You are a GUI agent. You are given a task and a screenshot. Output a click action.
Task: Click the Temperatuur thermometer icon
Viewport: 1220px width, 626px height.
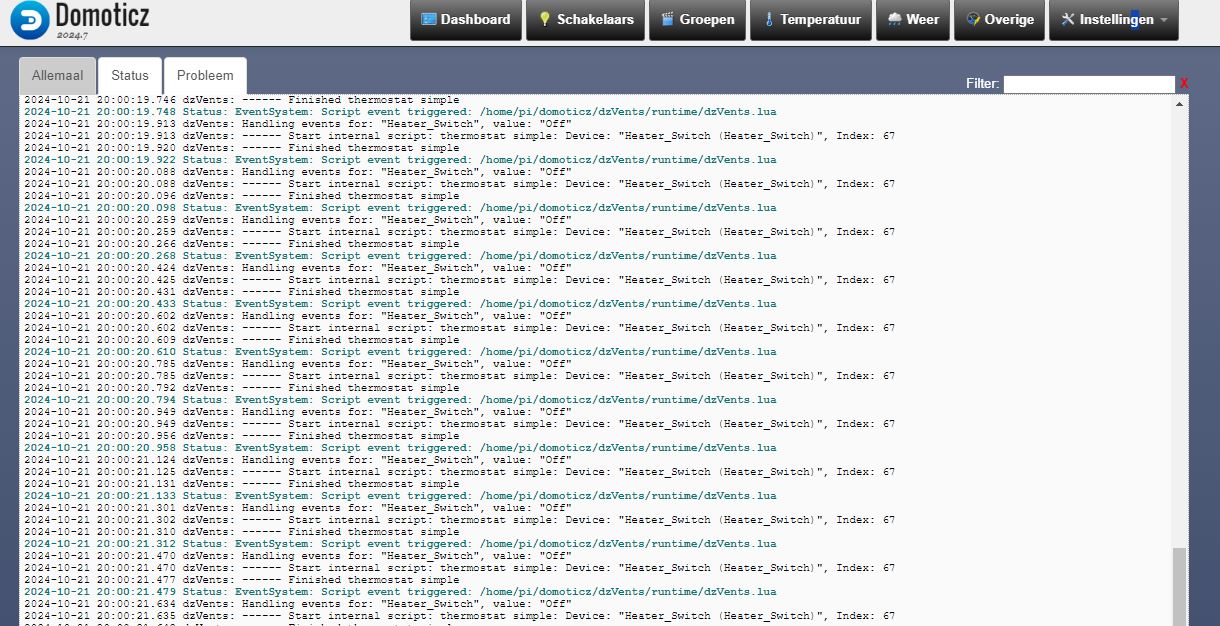[769, 19]
